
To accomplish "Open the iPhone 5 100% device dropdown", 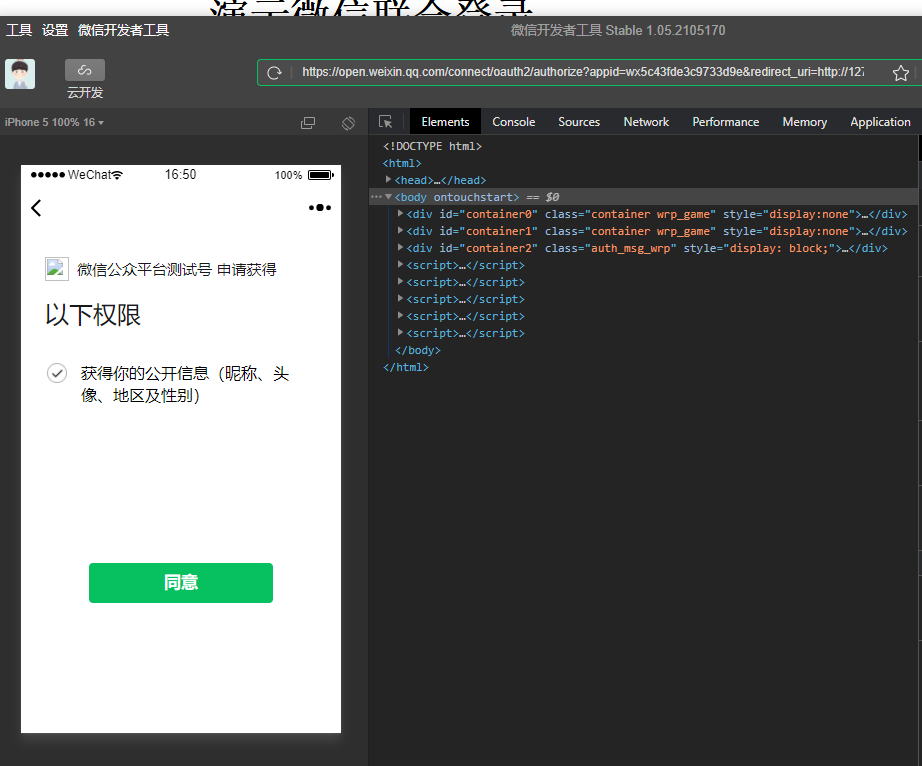I will (x=54, y=122).
